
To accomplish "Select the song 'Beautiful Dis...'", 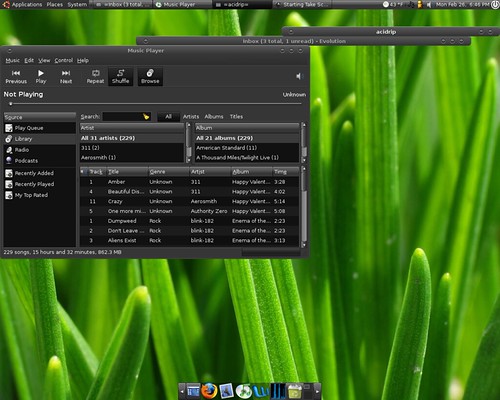I will point(189,192).
